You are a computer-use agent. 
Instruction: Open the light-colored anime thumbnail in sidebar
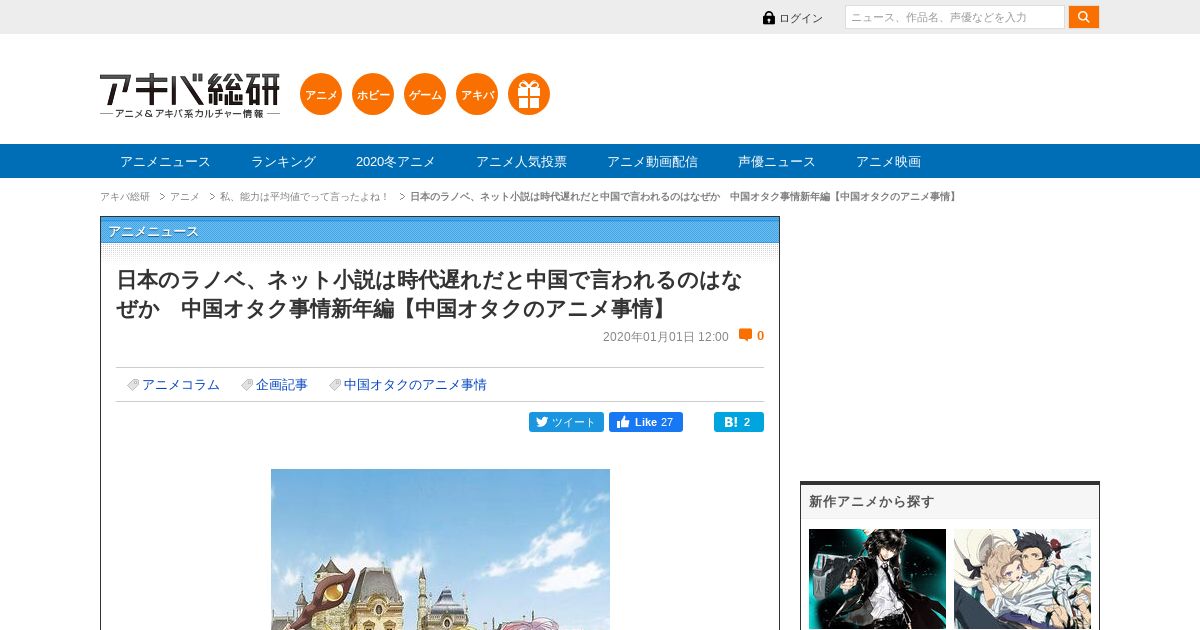(1022, 579)
